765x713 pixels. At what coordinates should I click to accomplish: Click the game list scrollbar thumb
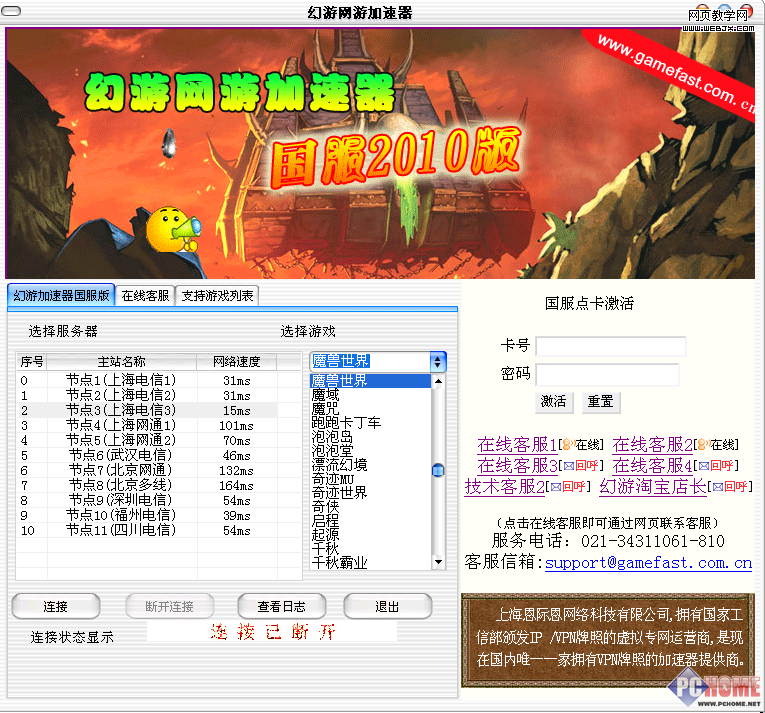pos(437,470)
